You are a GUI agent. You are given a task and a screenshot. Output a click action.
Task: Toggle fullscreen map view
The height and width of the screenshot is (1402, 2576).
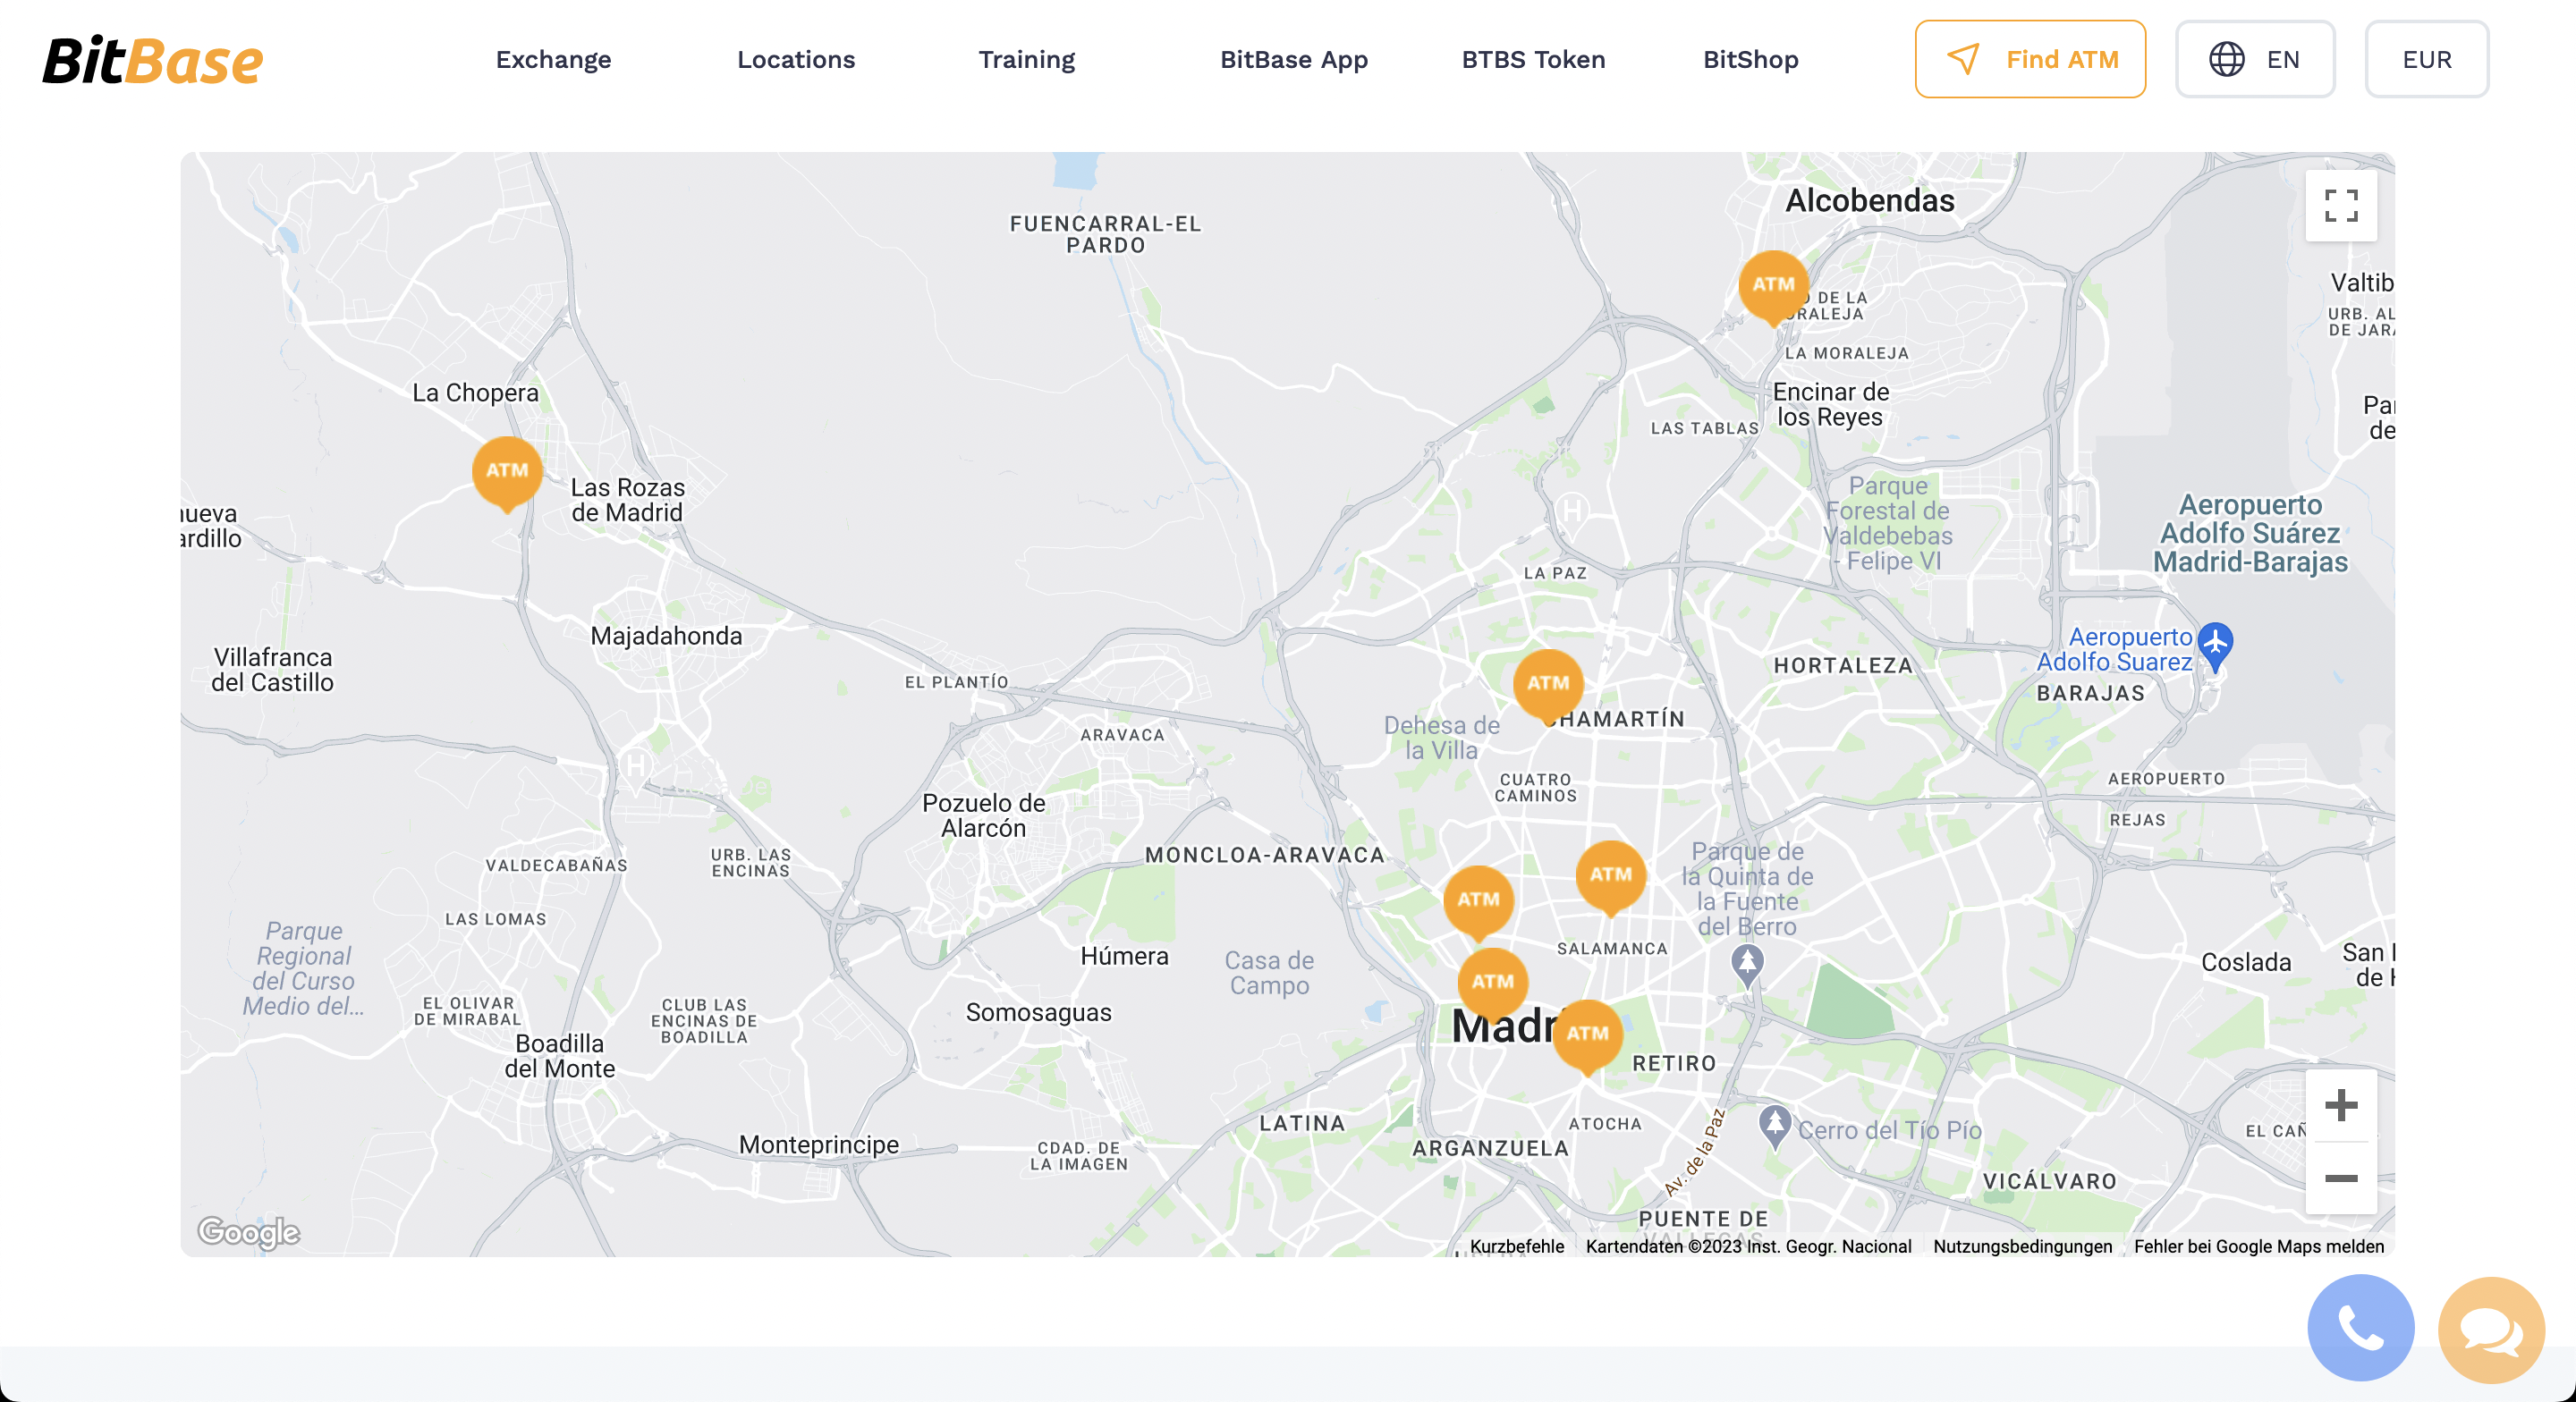2341,206
